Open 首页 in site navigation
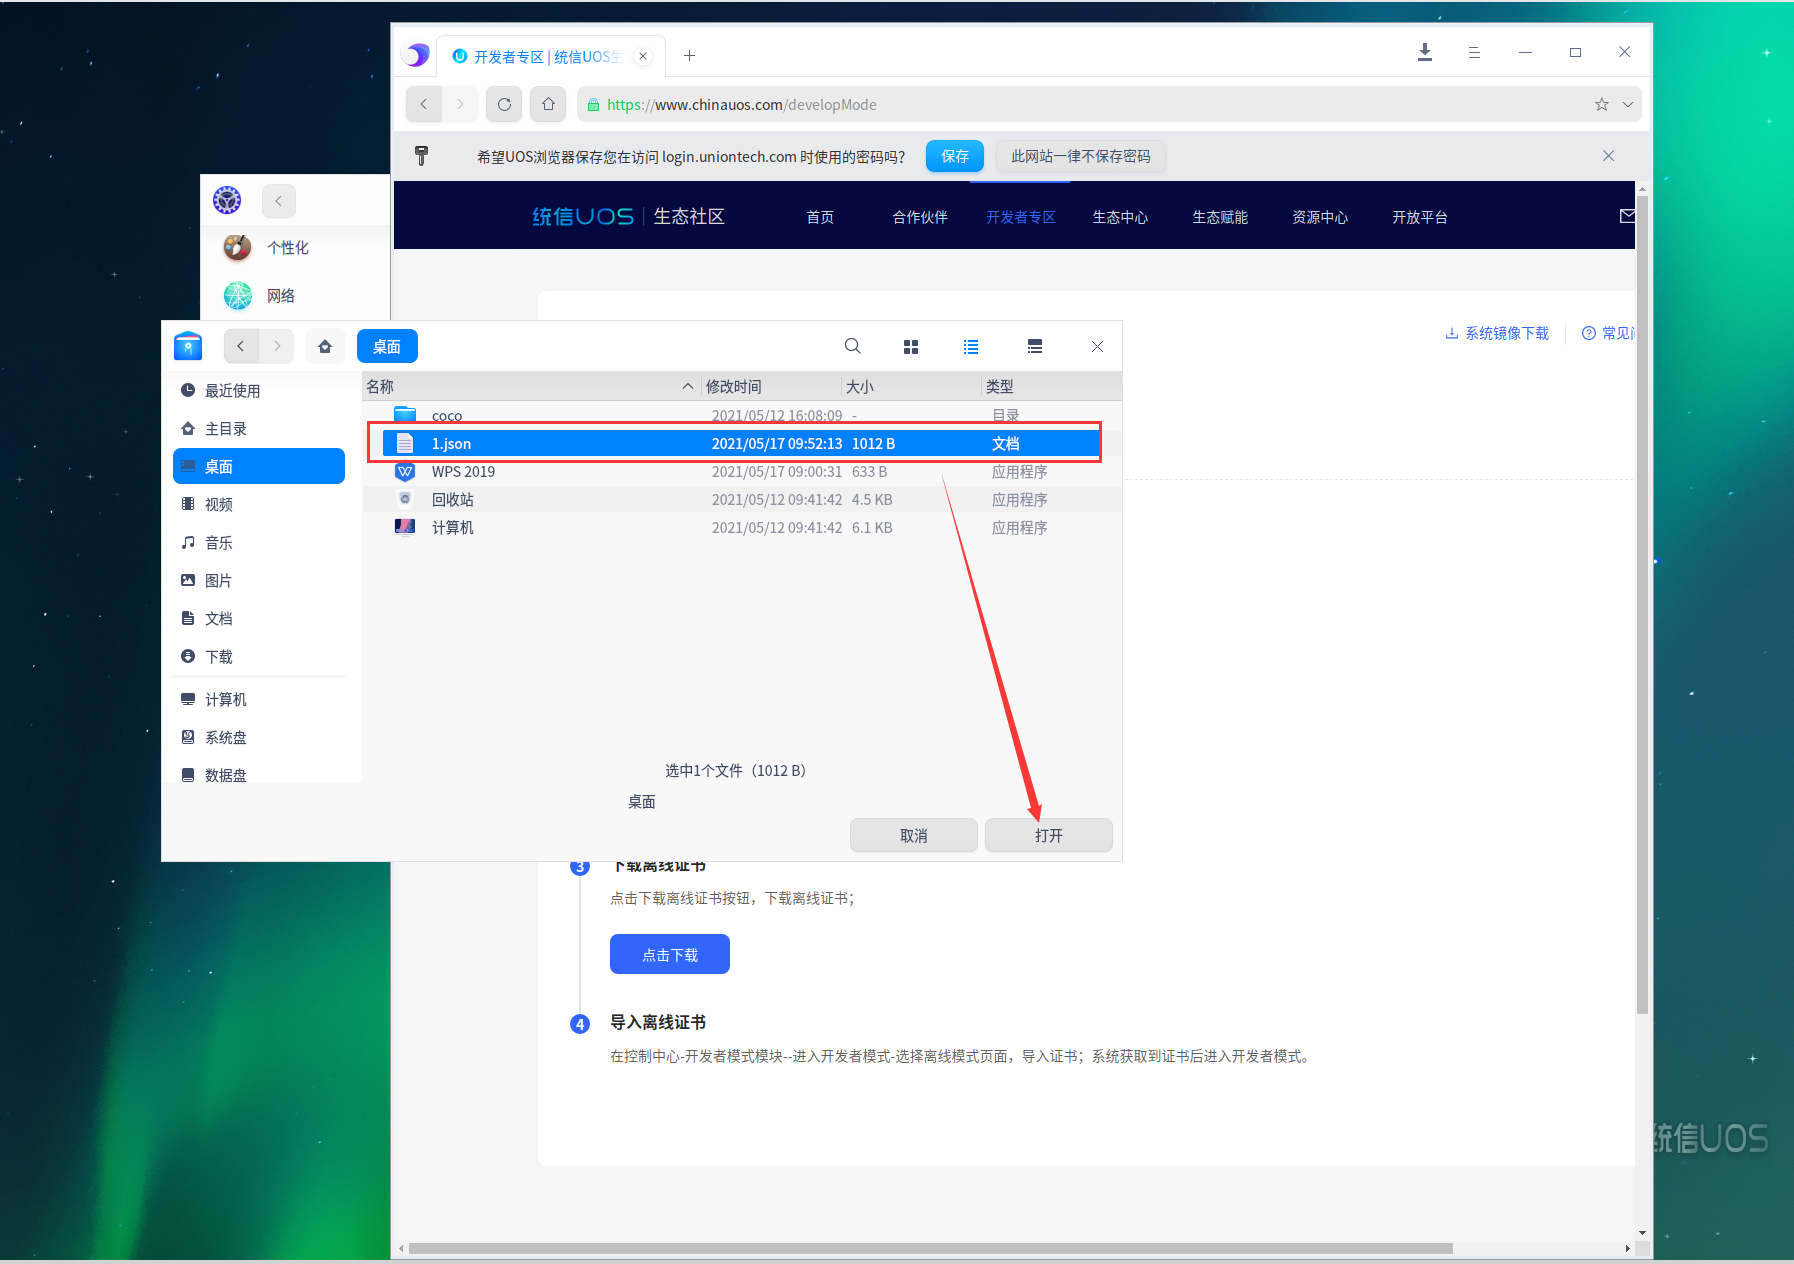 [x=820, y=217]
